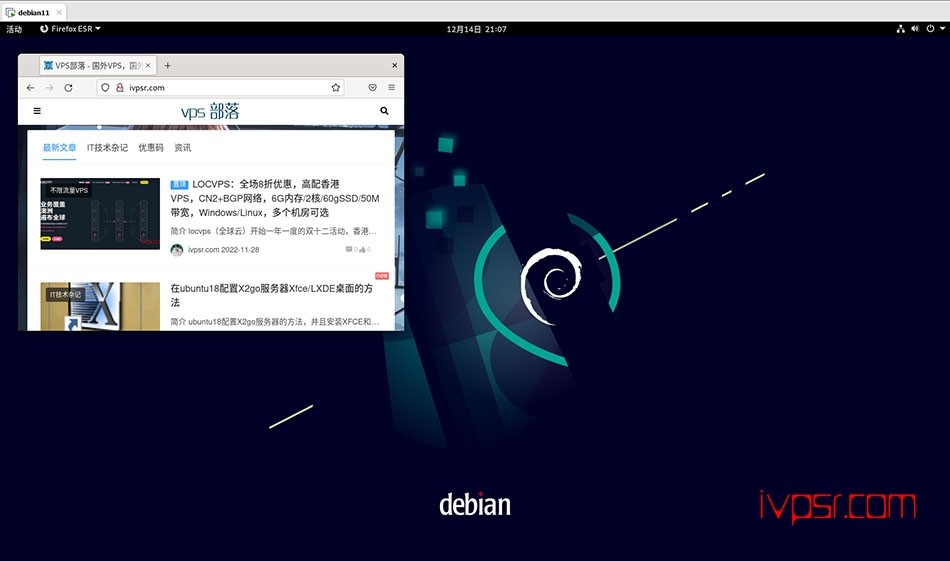Open the tracking protection shield icon
950x561 pixels.
pyautogui.click(x=105, y=88)
